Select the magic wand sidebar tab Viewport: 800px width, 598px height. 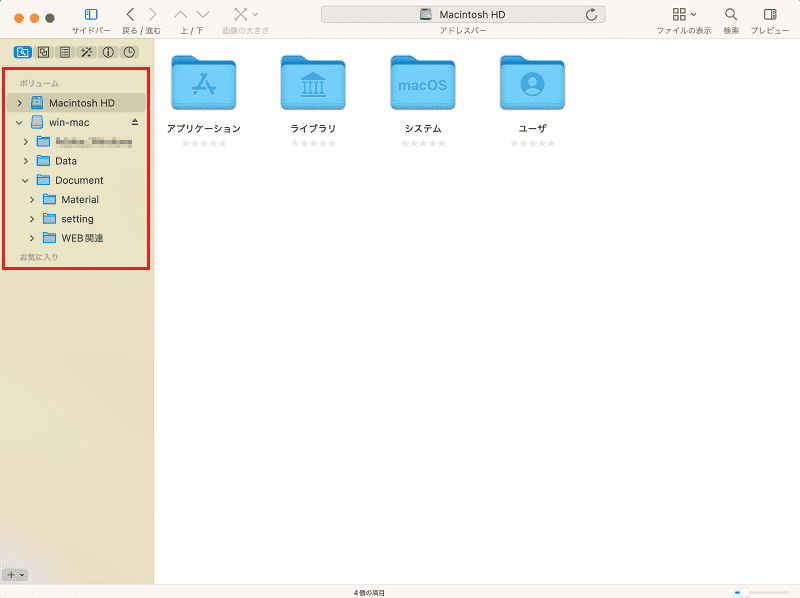(x=87, y=52)
